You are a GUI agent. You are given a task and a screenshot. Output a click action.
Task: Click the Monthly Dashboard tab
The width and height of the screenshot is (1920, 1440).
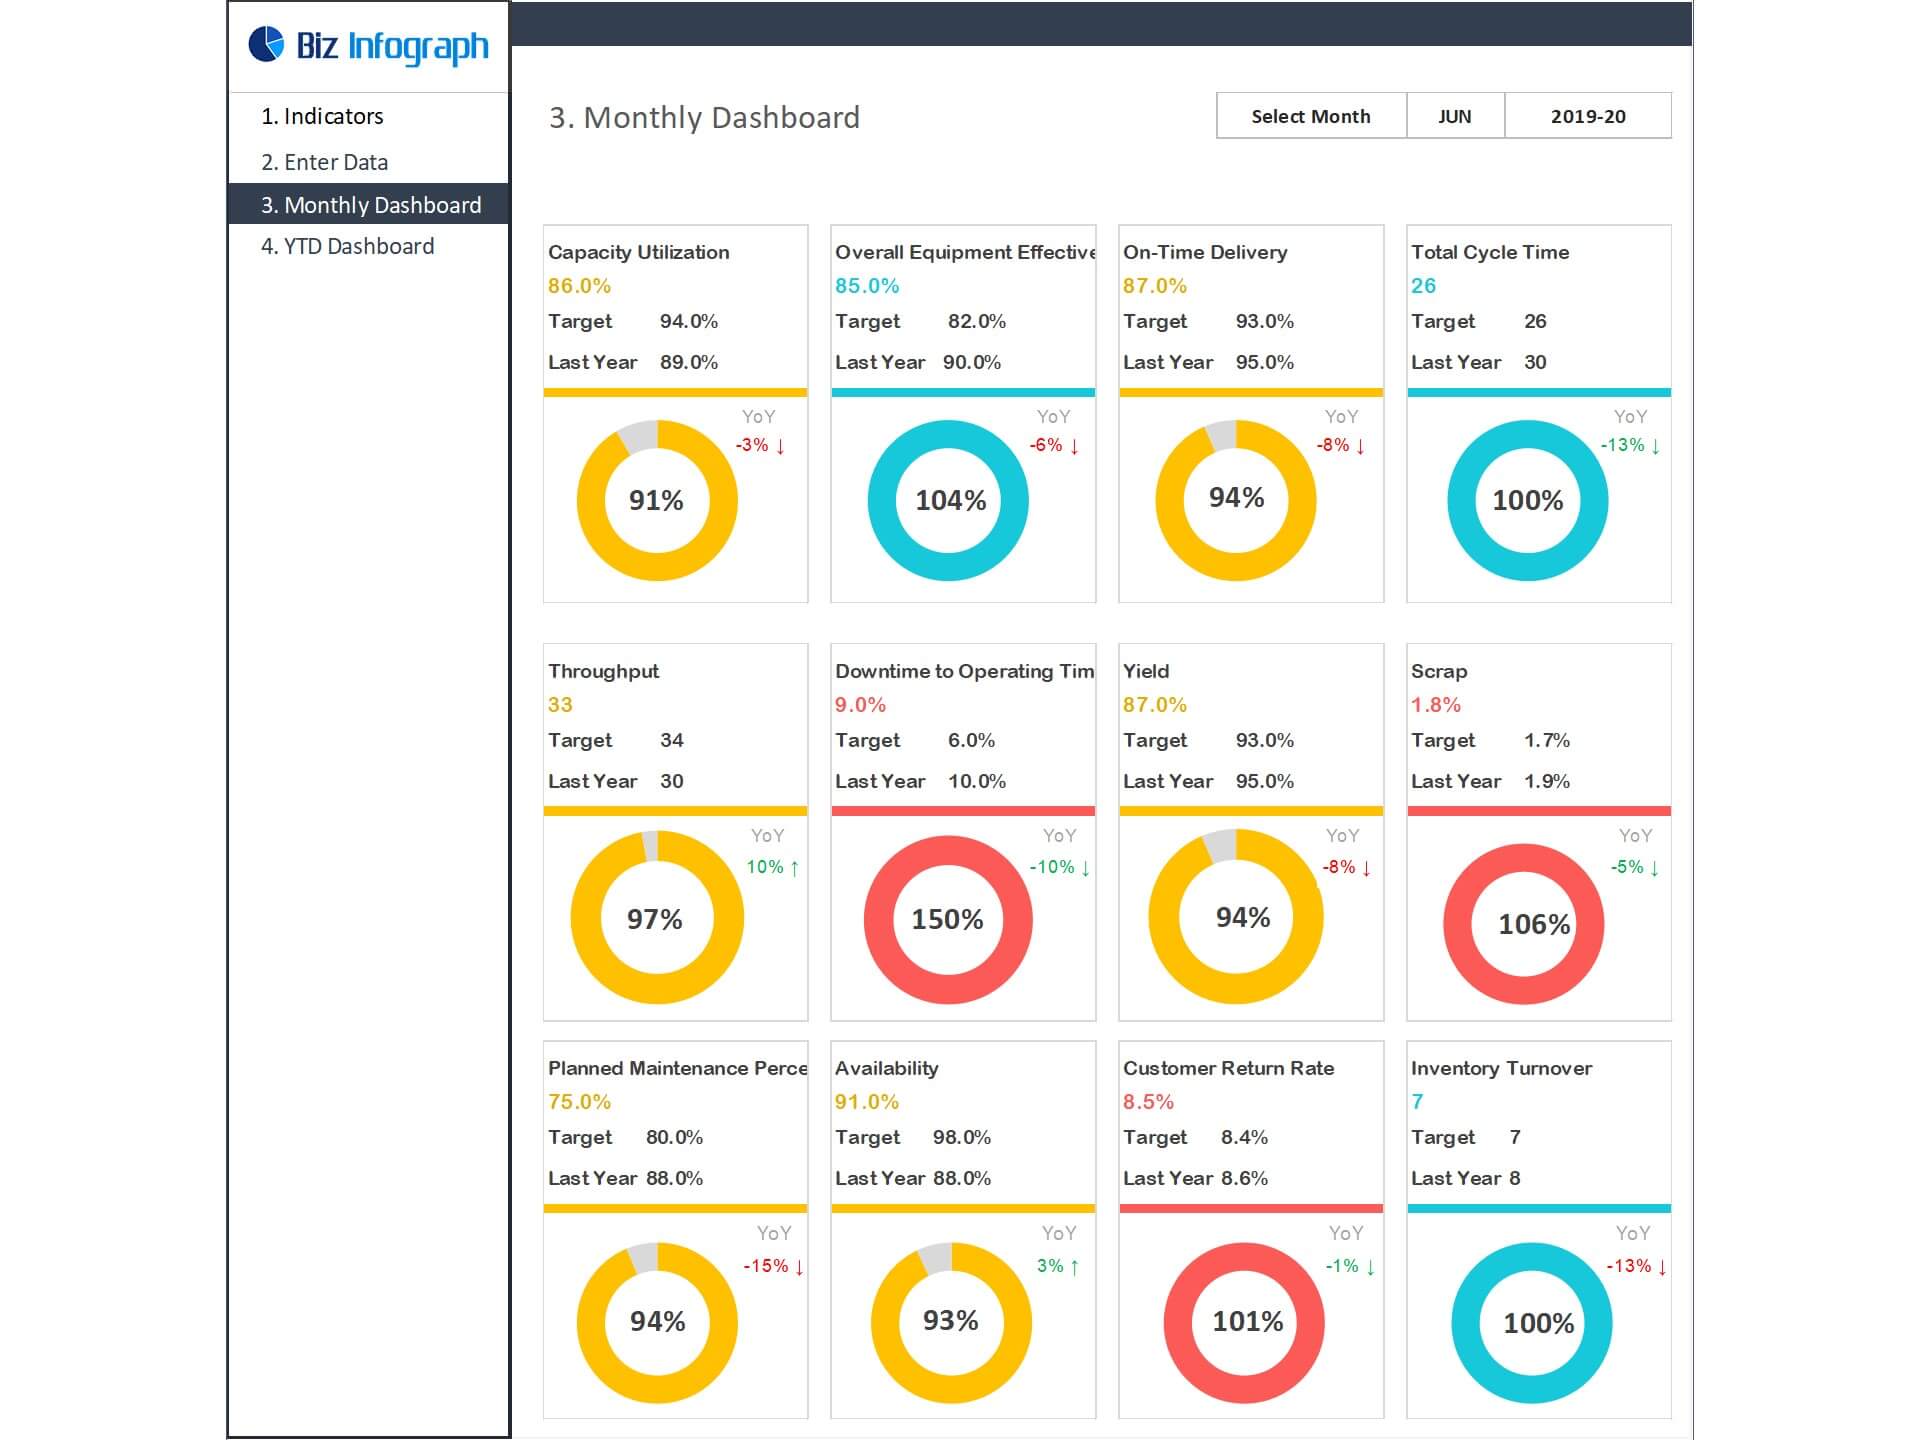point(373,204)
